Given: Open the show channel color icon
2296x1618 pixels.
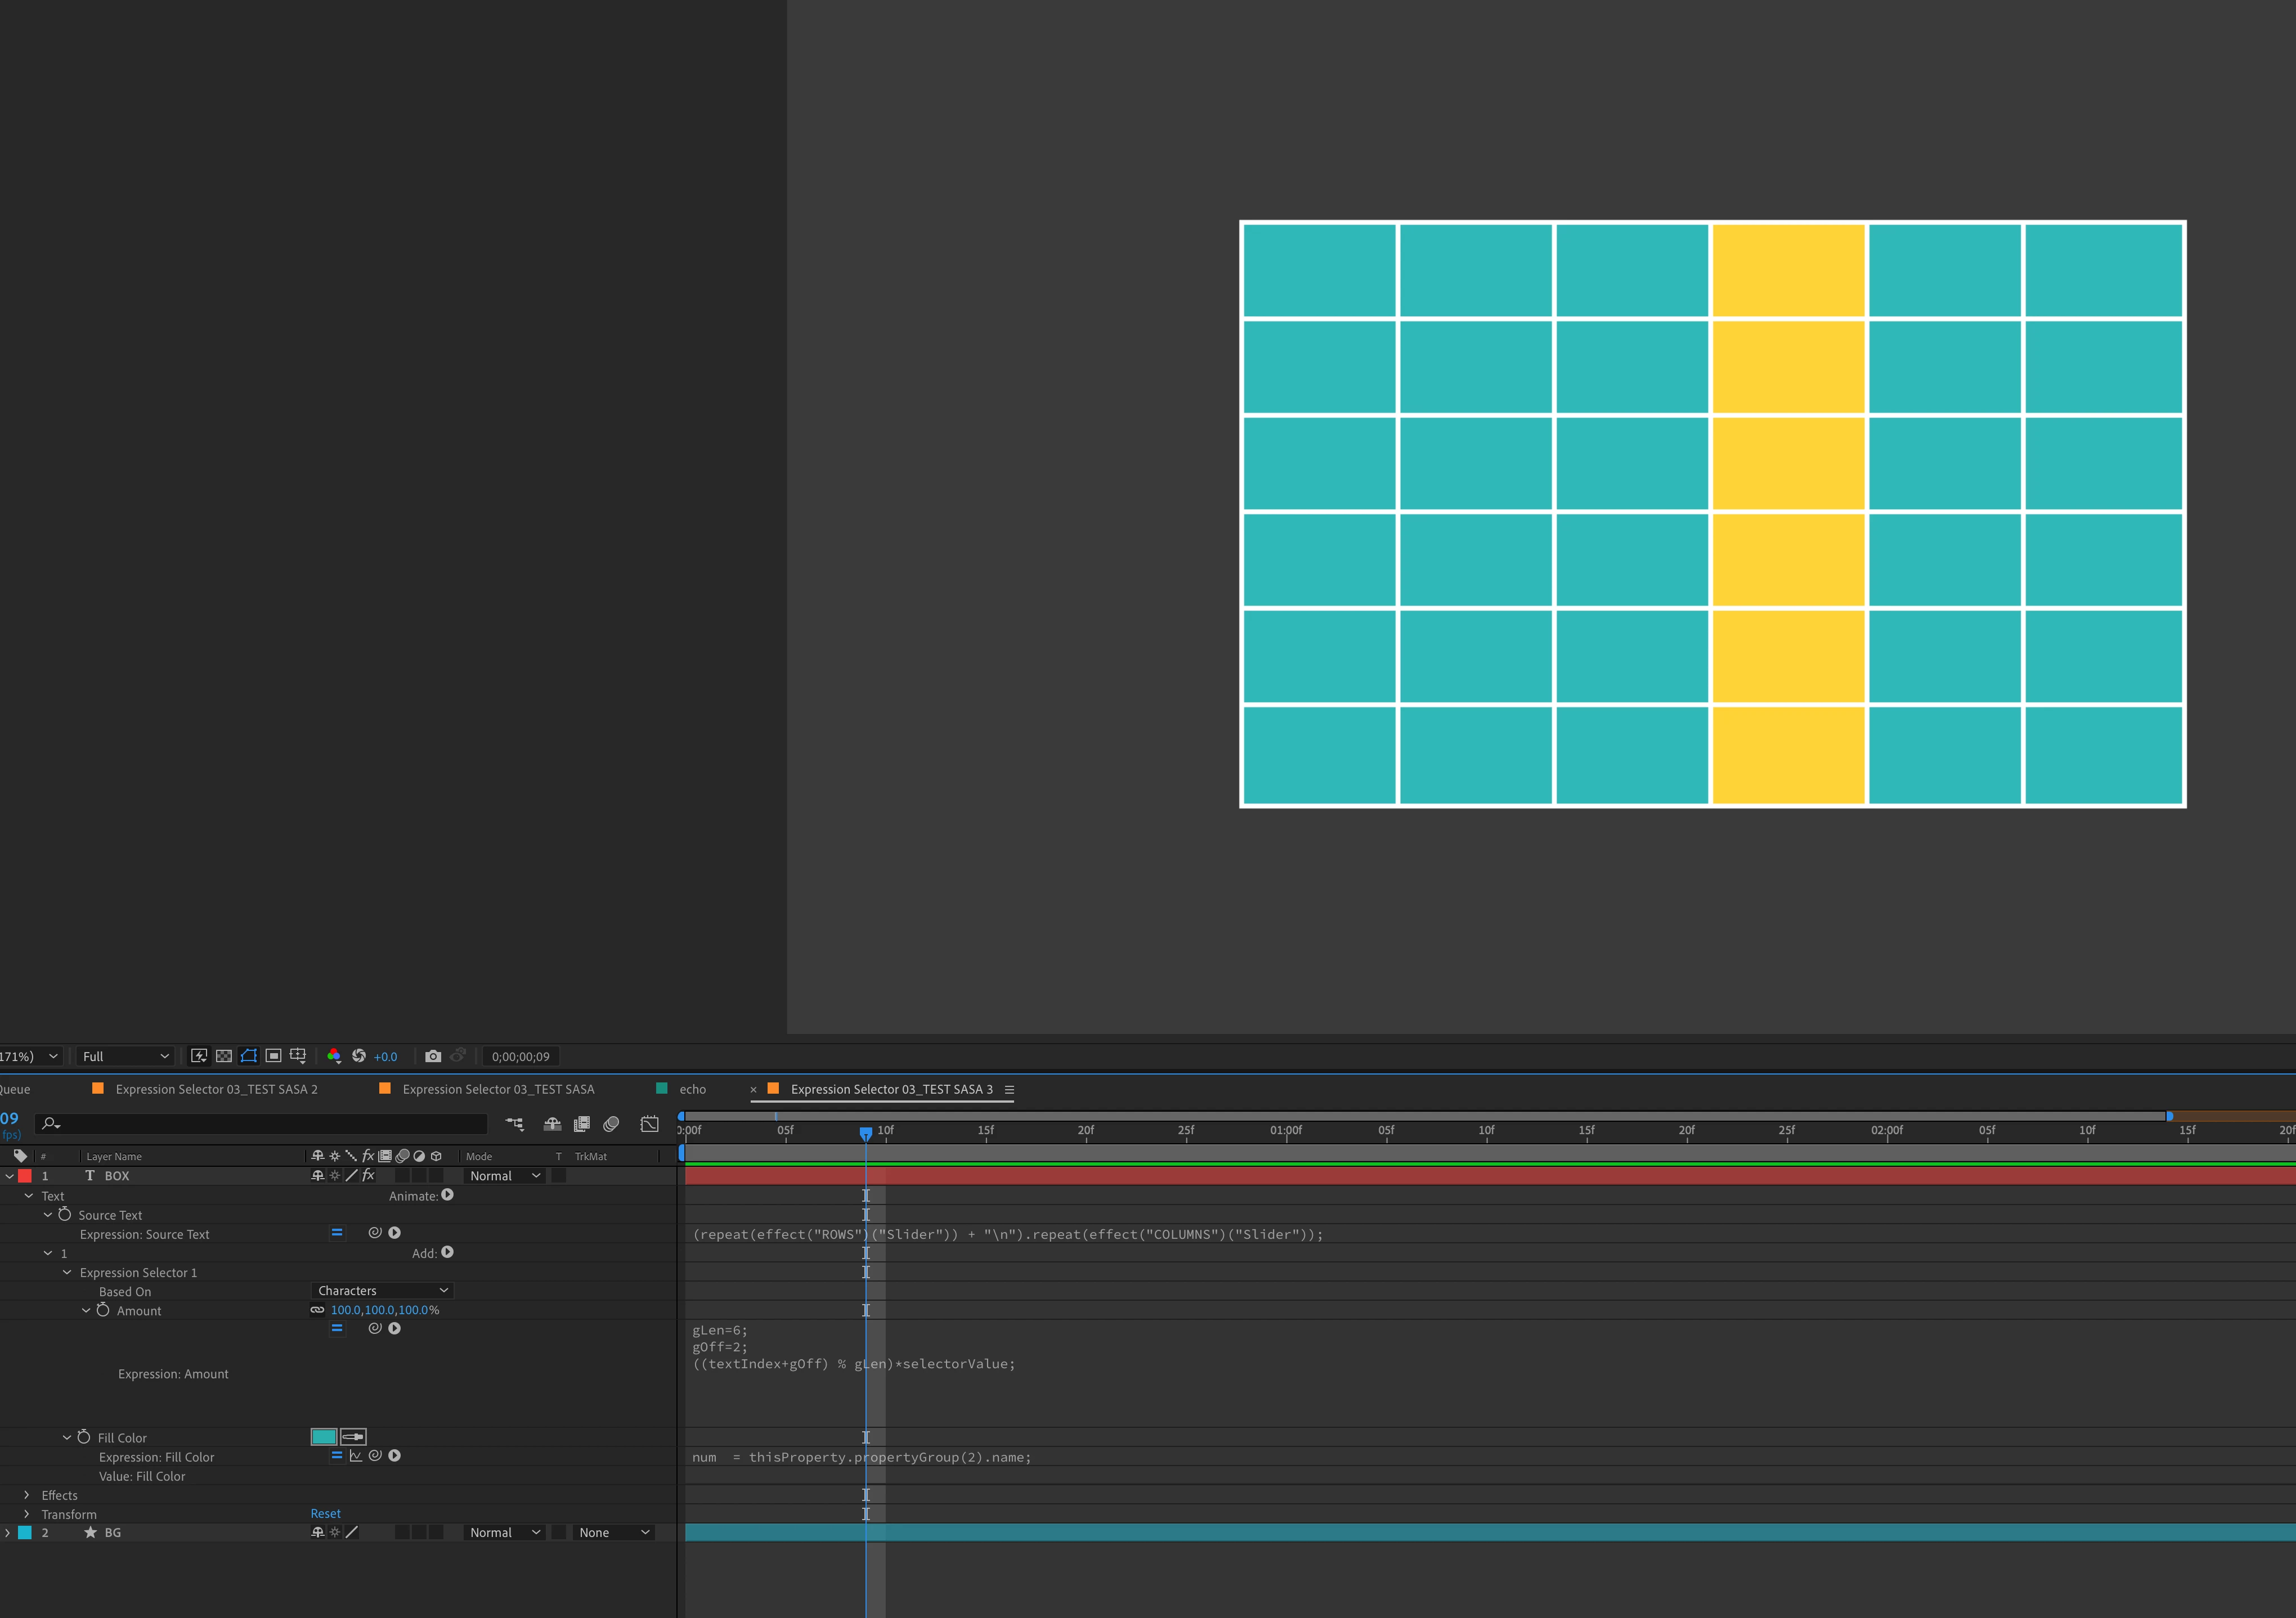Looking at the screenshot, I should point(334,1056).
